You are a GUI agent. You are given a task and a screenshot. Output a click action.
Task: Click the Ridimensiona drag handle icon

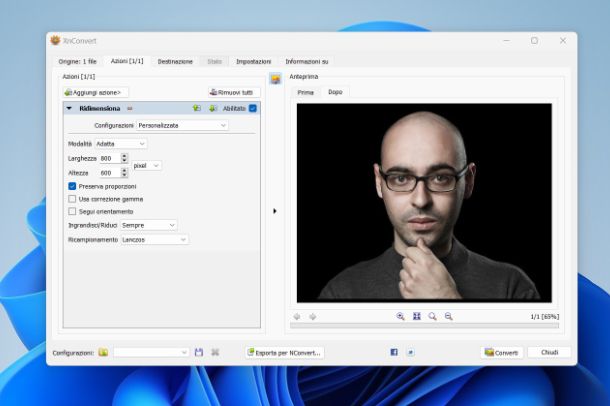tap(130, 108)
